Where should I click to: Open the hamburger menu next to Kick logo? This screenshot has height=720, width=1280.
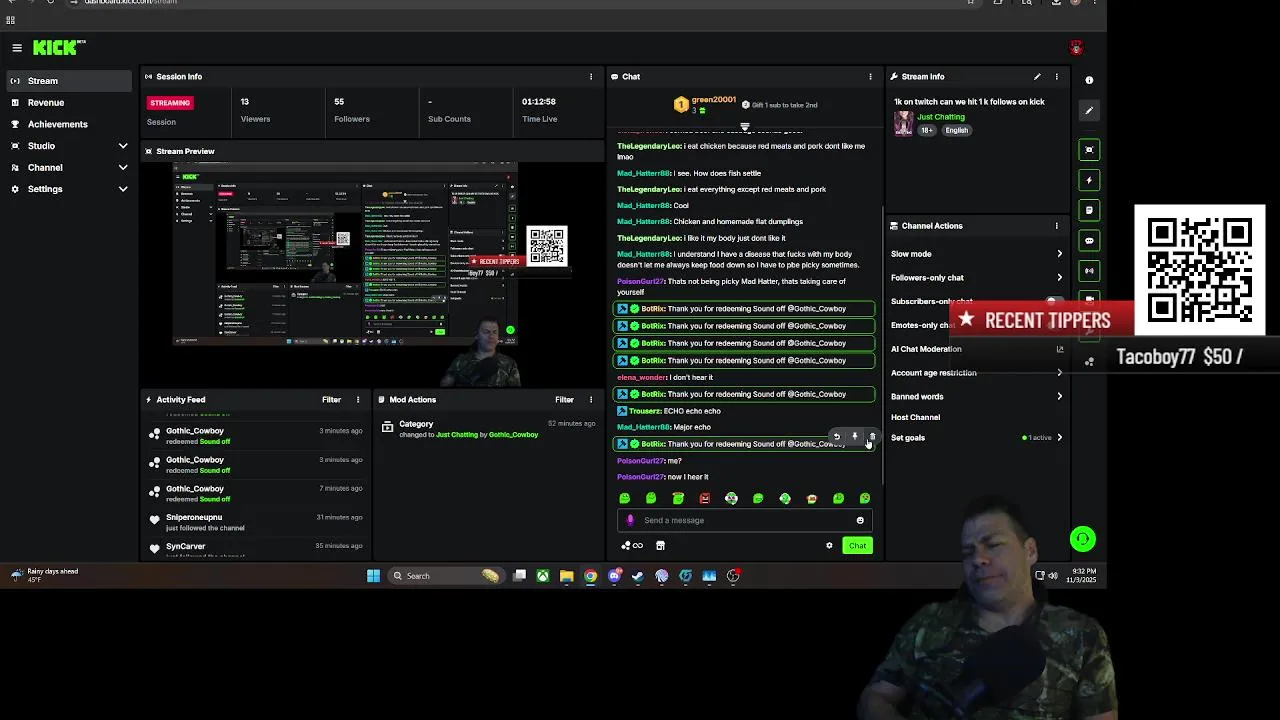[x=17, y=48]
